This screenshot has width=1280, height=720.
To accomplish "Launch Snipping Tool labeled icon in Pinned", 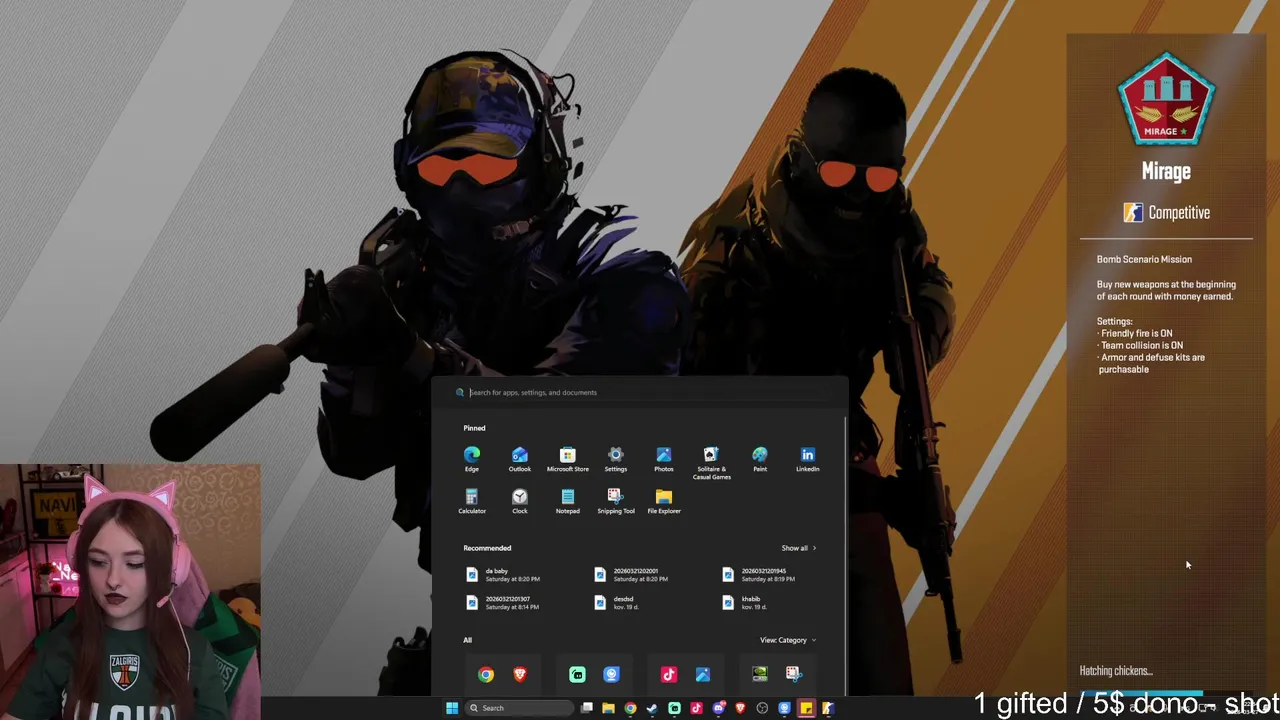I will click(x=616, y=502).
